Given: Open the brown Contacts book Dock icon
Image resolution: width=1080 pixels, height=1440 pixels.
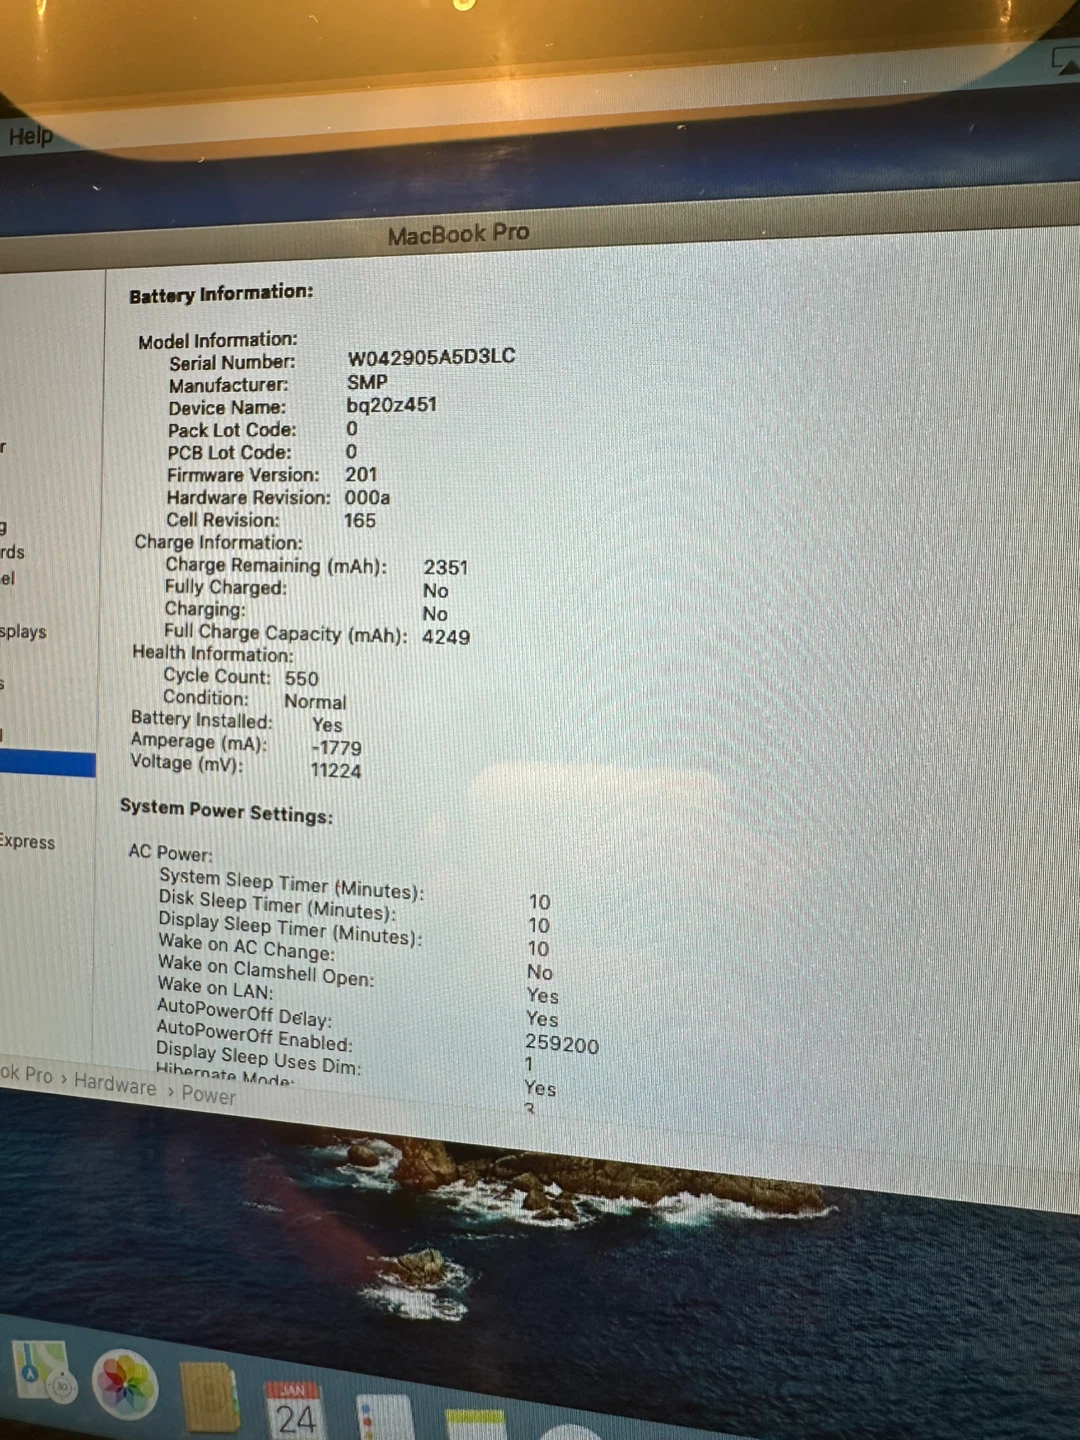Looking at the screenshot, I should 209,1397.
